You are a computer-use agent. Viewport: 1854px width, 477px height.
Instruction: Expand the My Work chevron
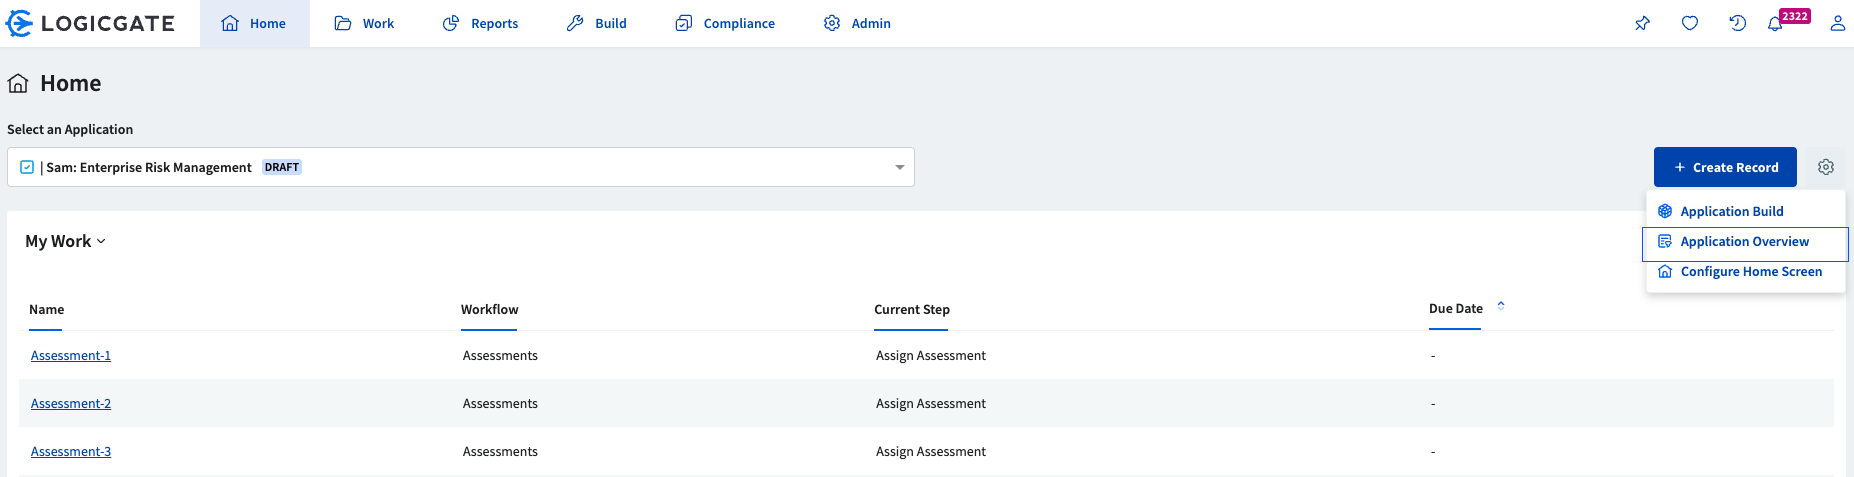[x=101, y=241]
